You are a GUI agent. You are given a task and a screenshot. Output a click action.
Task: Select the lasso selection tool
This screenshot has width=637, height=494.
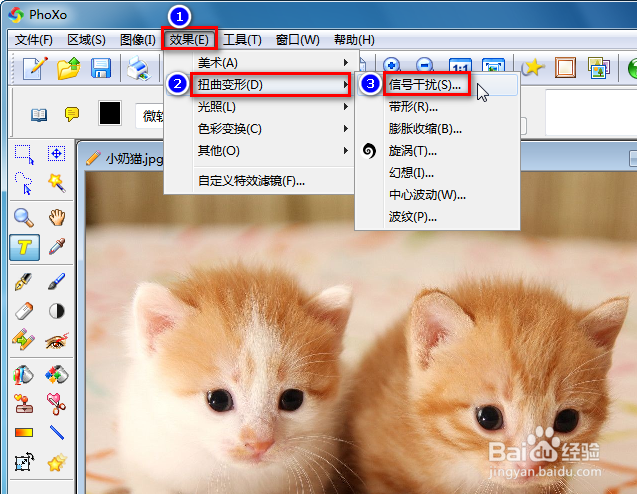click(24, 184)
